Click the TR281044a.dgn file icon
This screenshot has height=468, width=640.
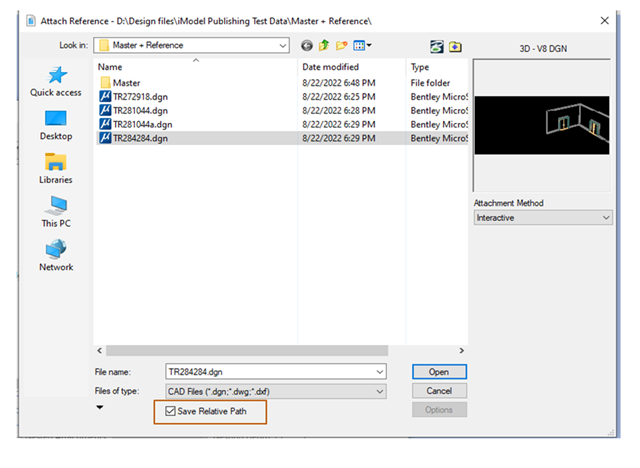pos(105,124)
